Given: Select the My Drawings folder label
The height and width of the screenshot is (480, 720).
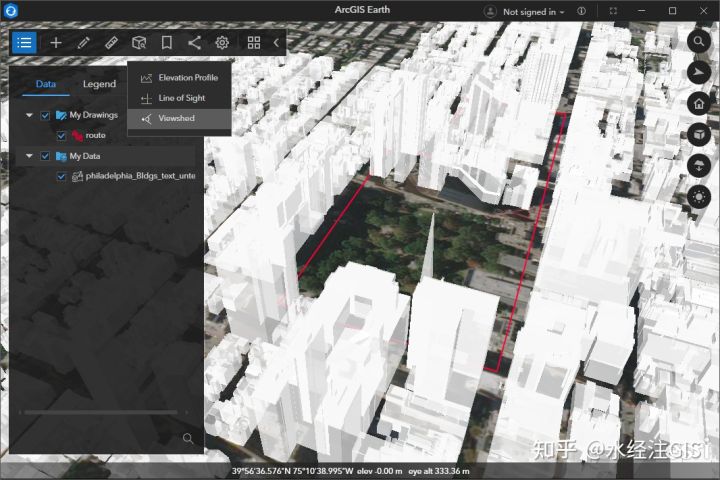Looking at the screenshot, I should click(x=94, y=115).
